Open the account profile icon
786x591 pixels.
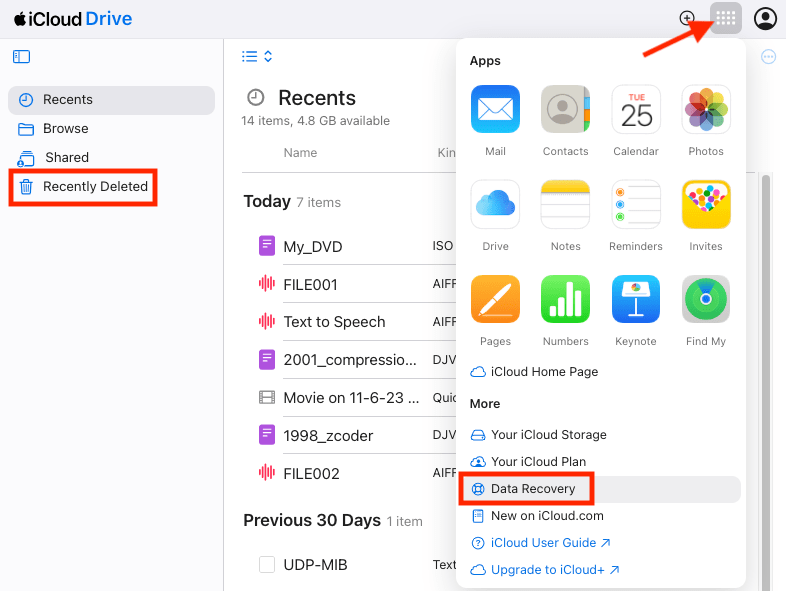765,19
